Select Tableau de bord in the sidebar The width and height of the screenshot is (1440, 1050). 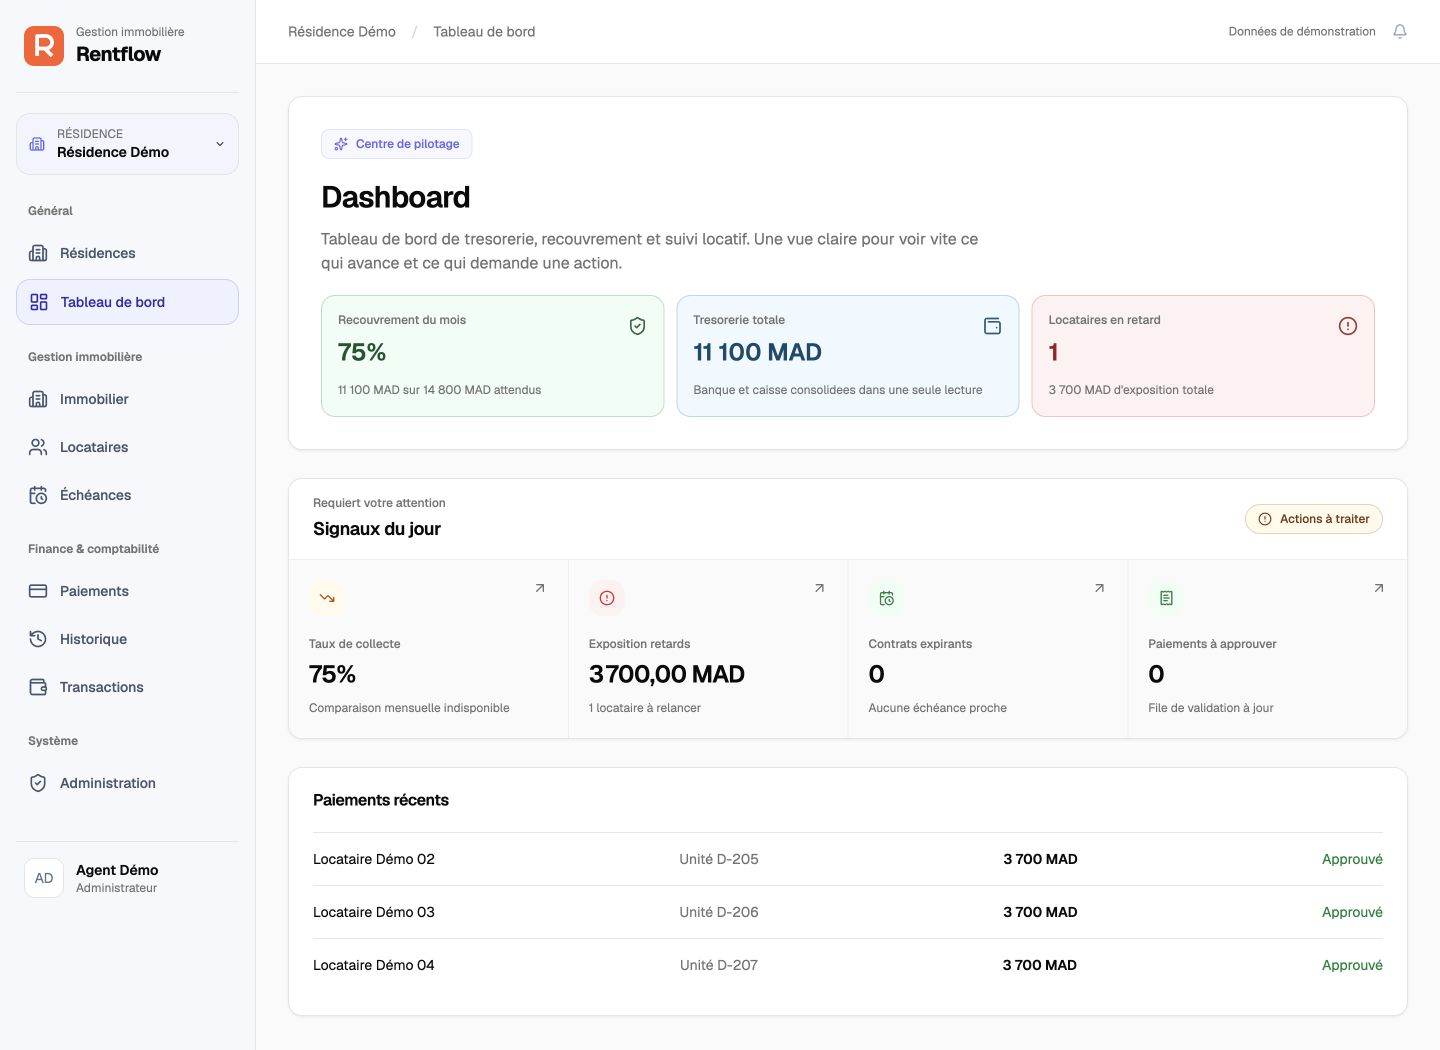pyautogui.click(x=127, y=302)
